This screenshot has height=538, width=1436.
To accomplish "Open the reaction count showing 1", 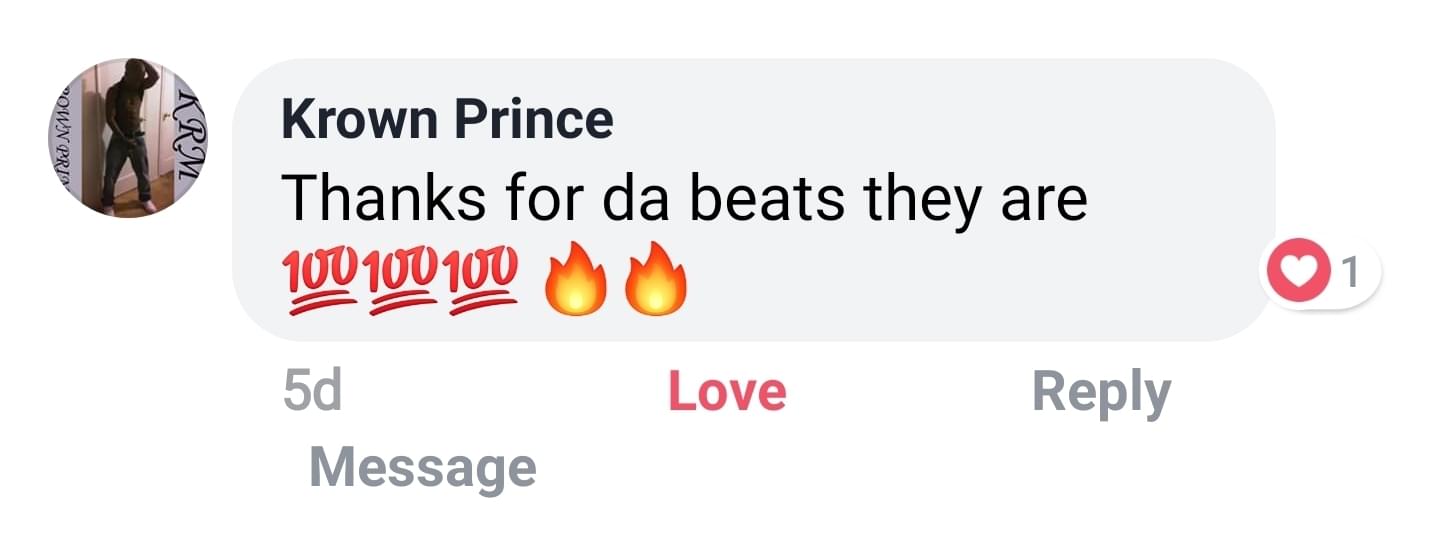I will coord(1350,273).
